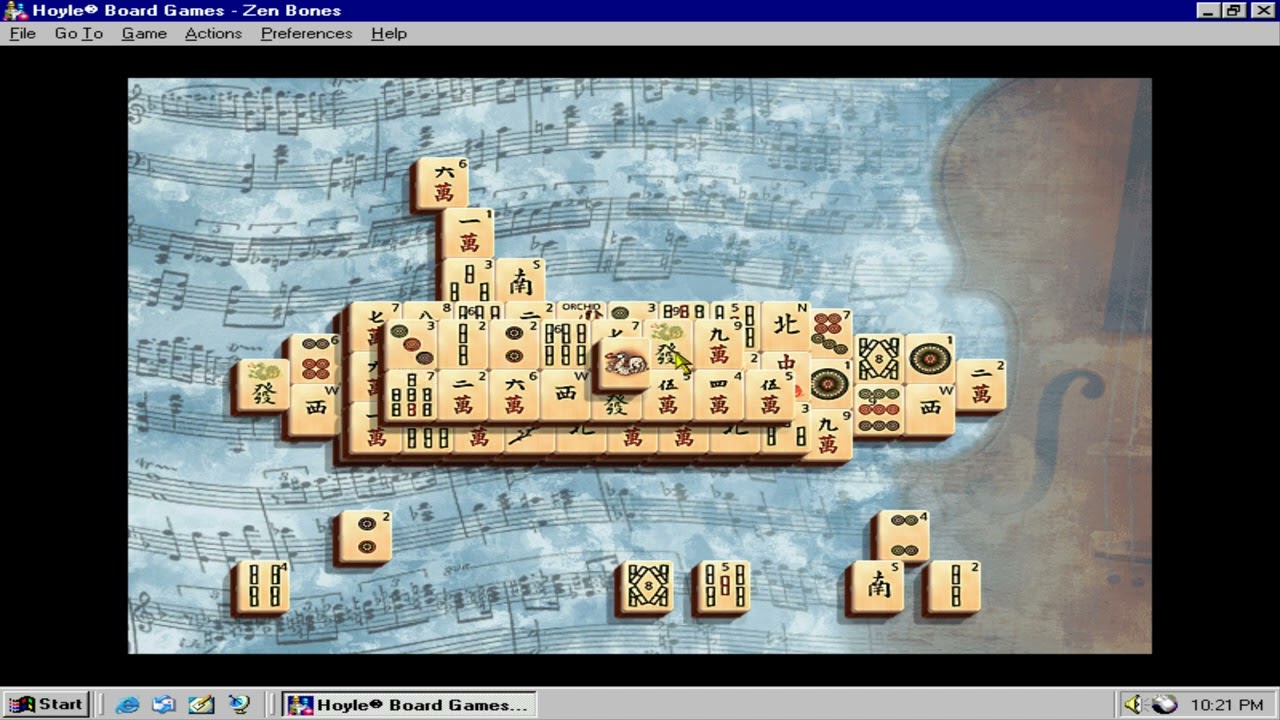This screenshot has height=720, width=1280.
Task: Open the Actions menu
Action: coord(213,33)
